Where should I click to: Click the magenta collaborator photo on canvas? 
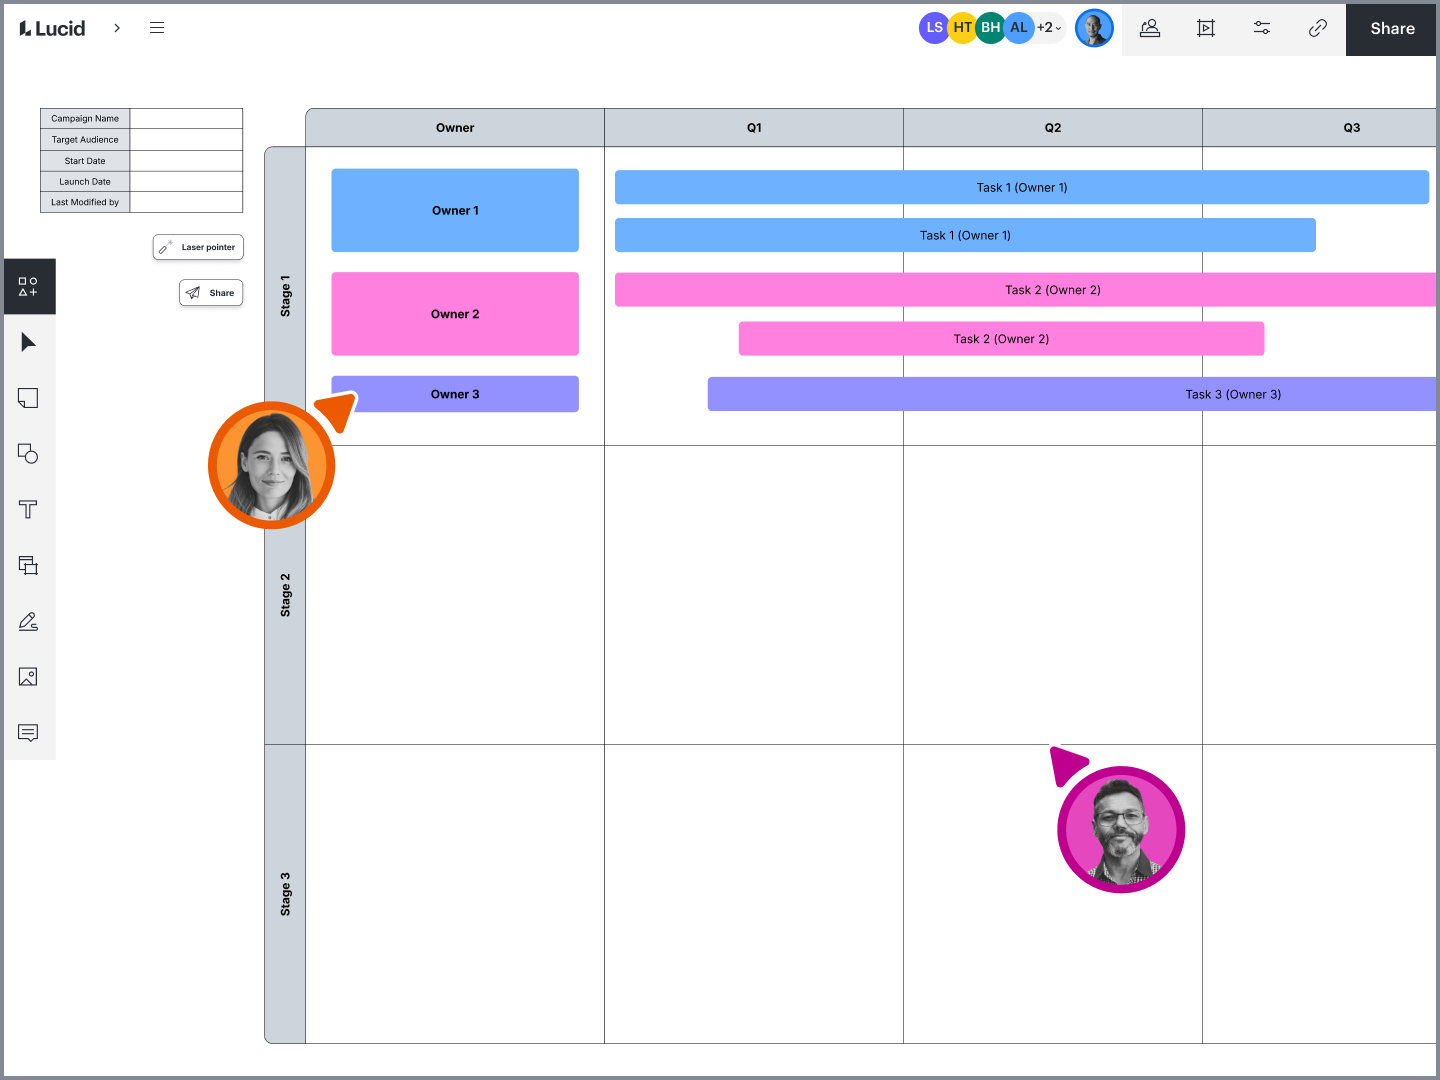[1121, 829]
